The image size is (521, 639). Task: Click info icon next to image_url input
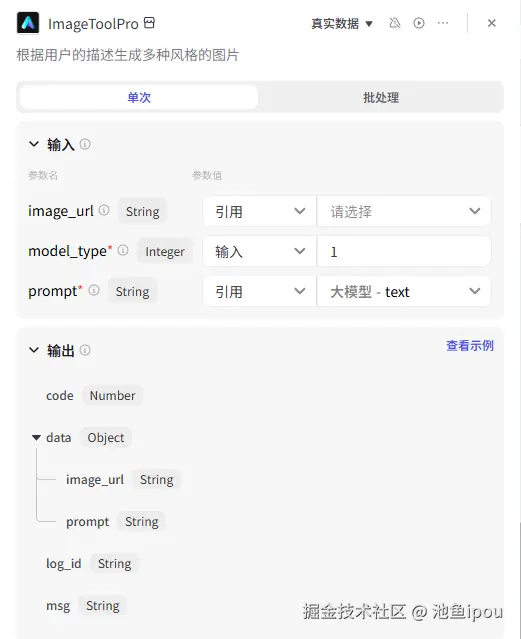click(x=104, y=210)
